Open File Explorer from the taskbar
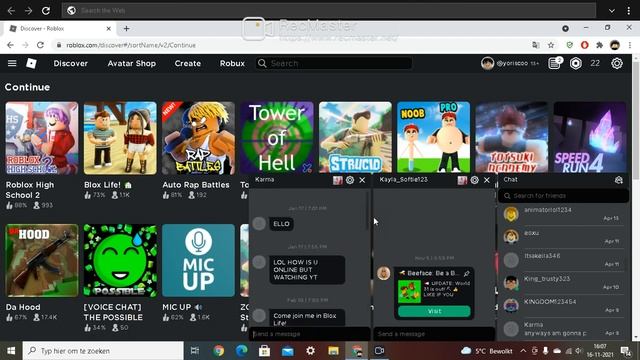640x360 pixels. [x=333, y=351]
